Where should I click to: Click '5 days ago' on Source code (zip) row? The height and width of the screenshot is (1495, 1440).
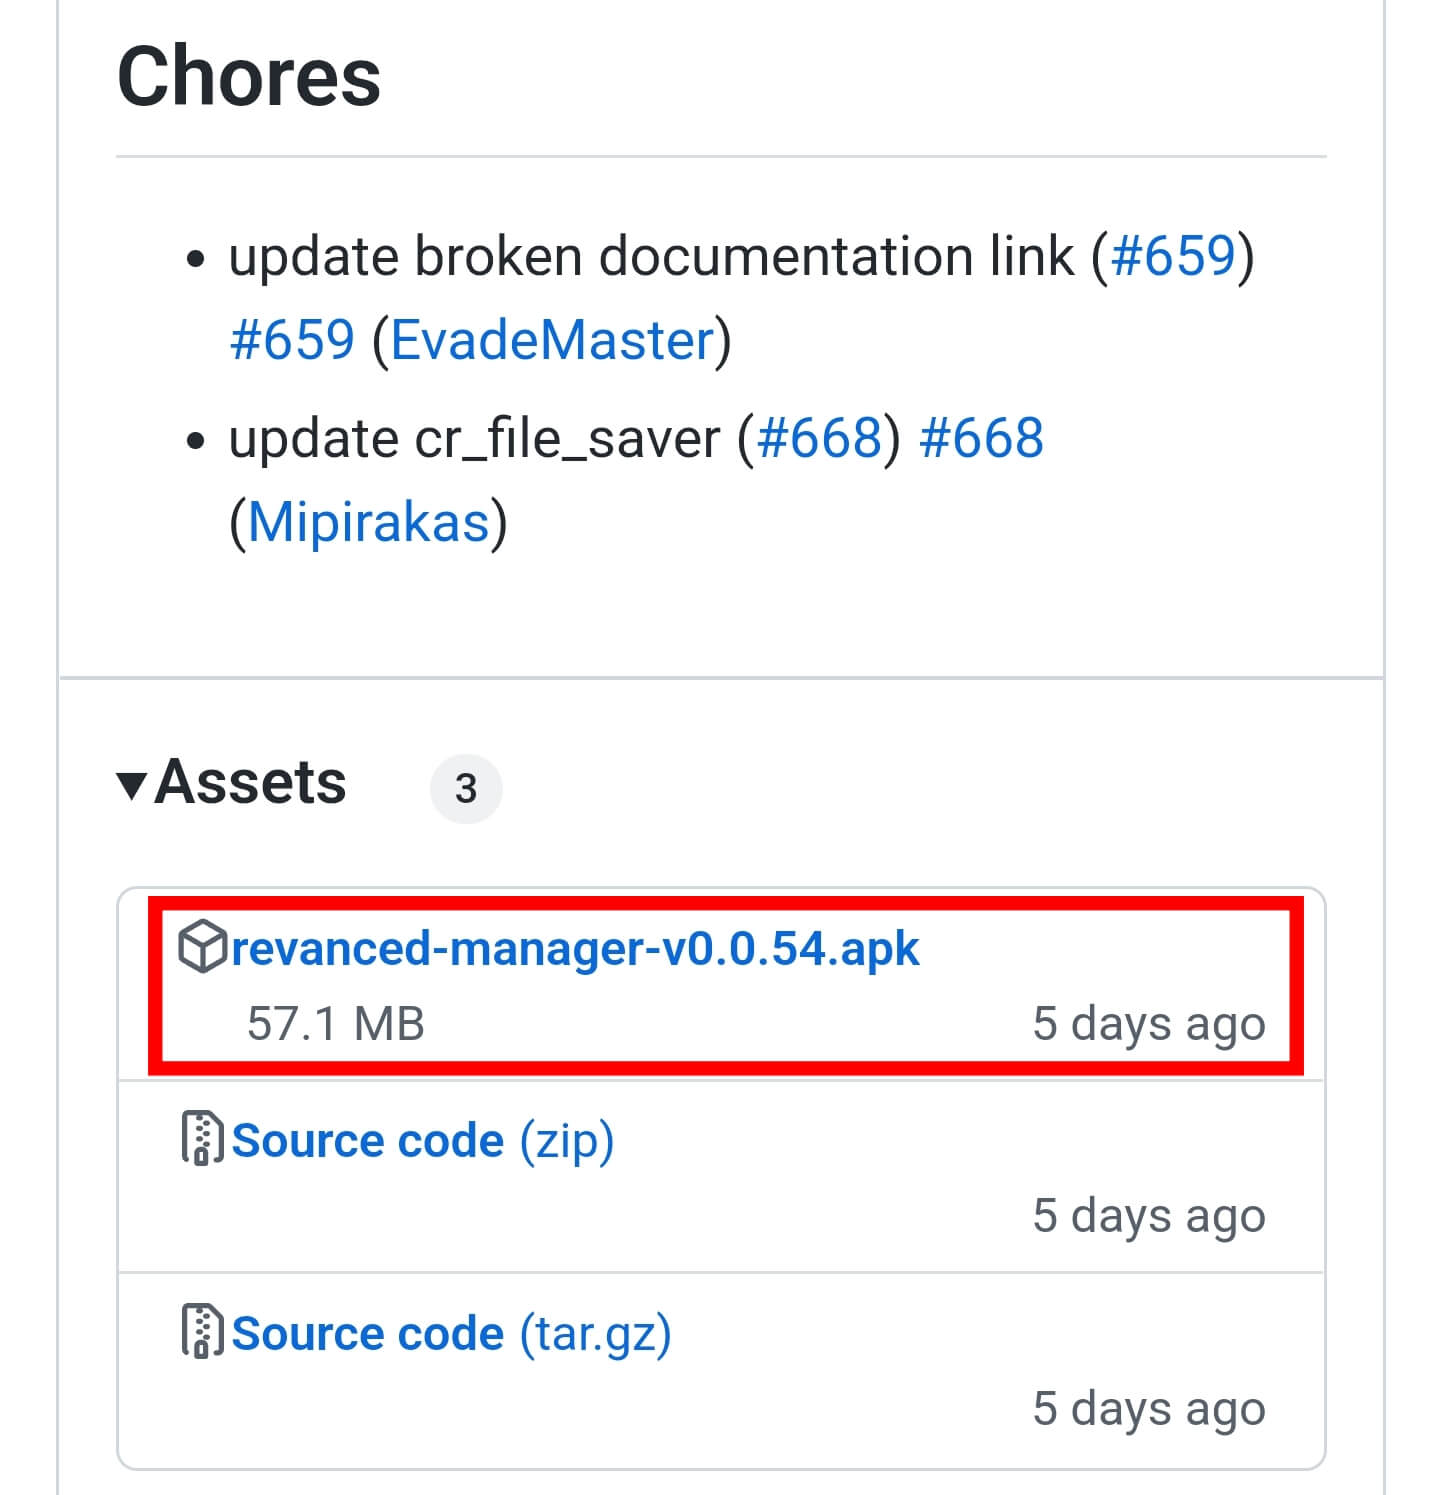1149,1216
